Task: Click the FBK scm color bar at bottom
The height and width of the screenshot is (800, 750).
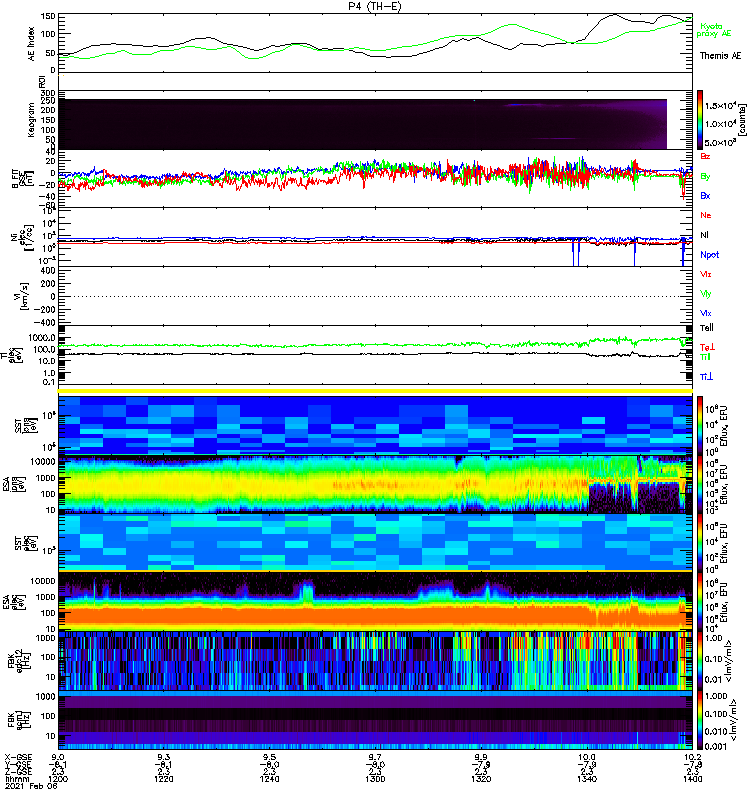Action: point(700,720)
